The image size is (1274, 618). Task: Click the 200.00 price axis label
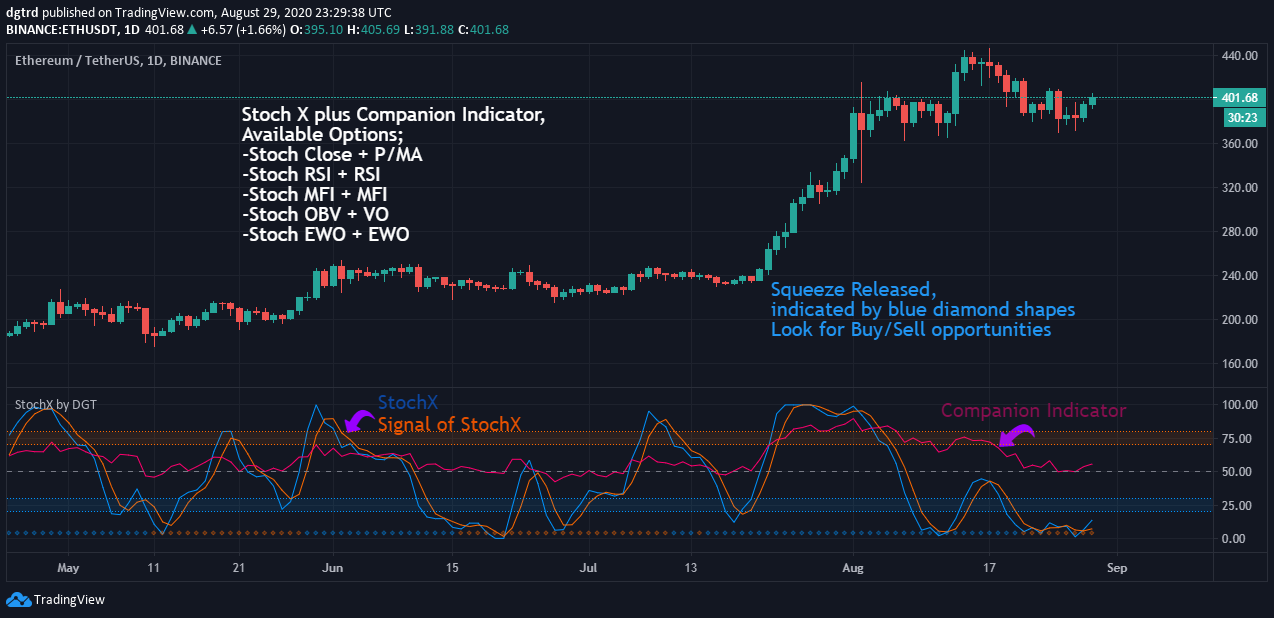[1239, 320]
